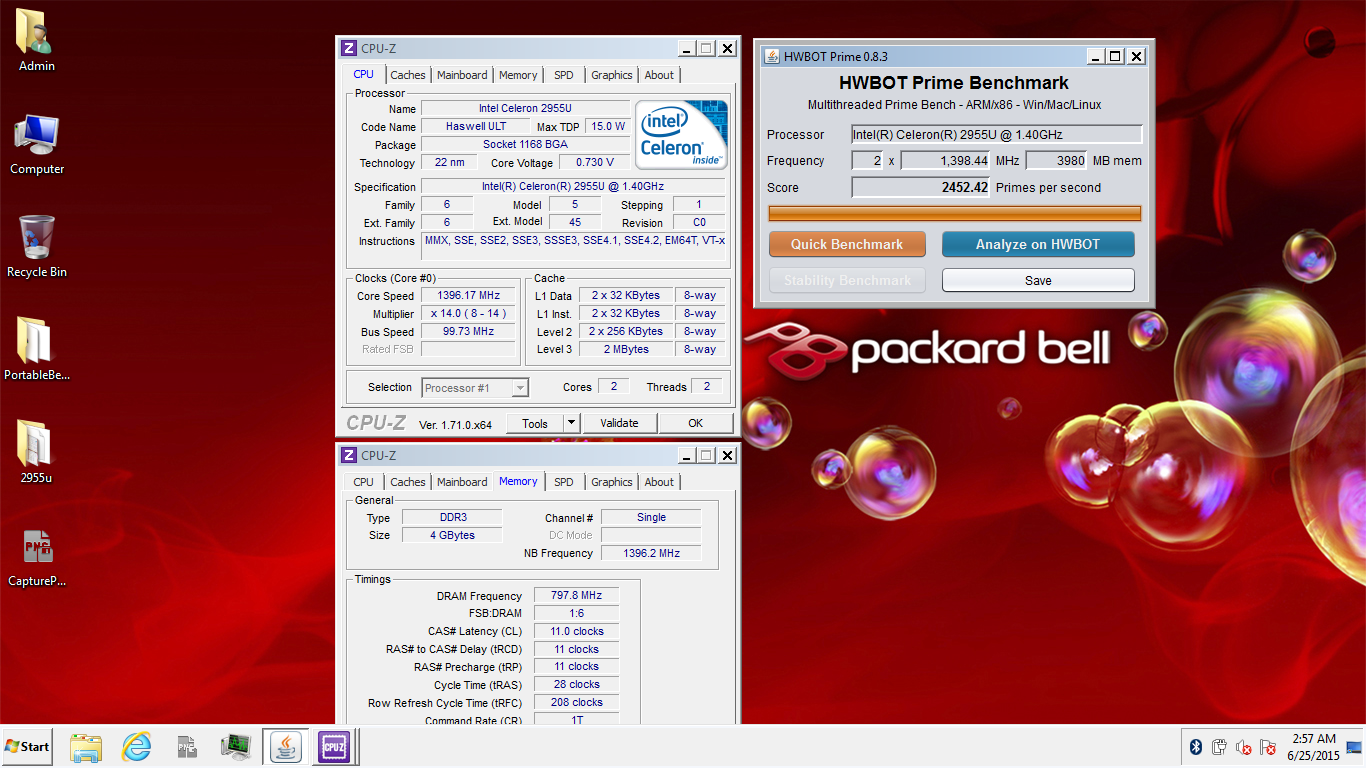Launch Internet Explorer from the taskbar

coord(136,746)
